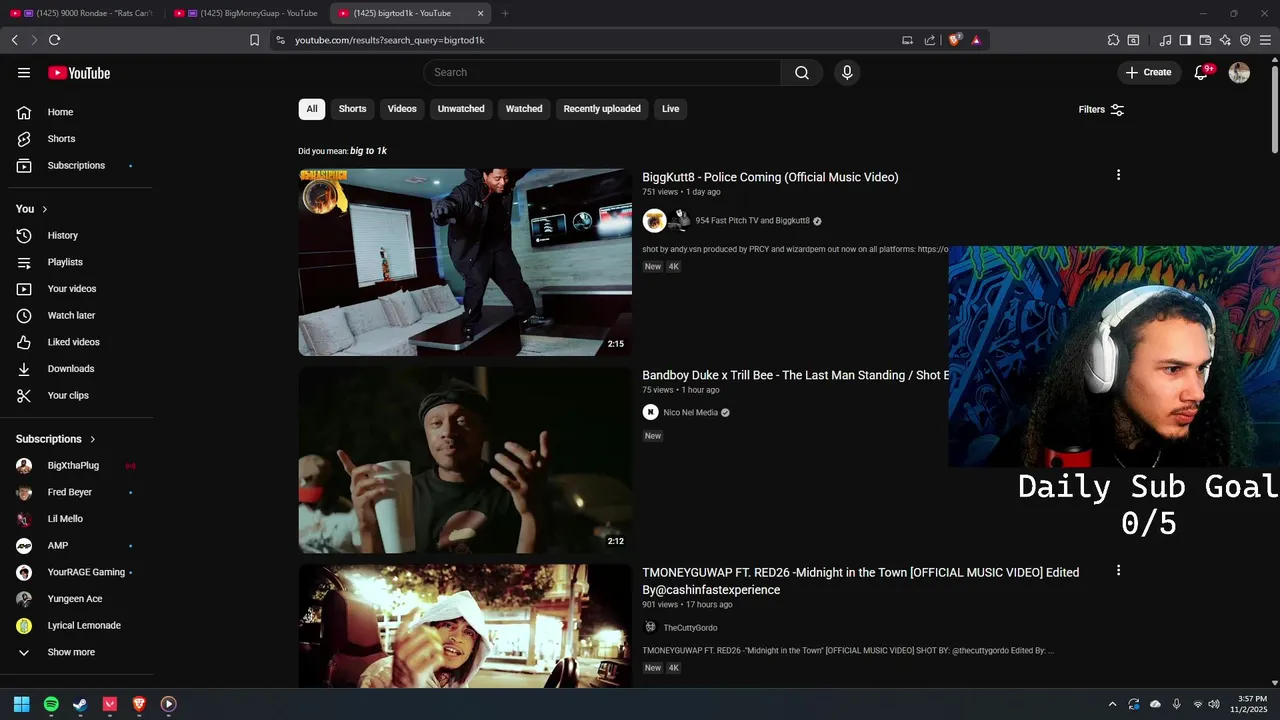Select the Shorts filter chip
1280x720 pixels.
pos(352,109)
